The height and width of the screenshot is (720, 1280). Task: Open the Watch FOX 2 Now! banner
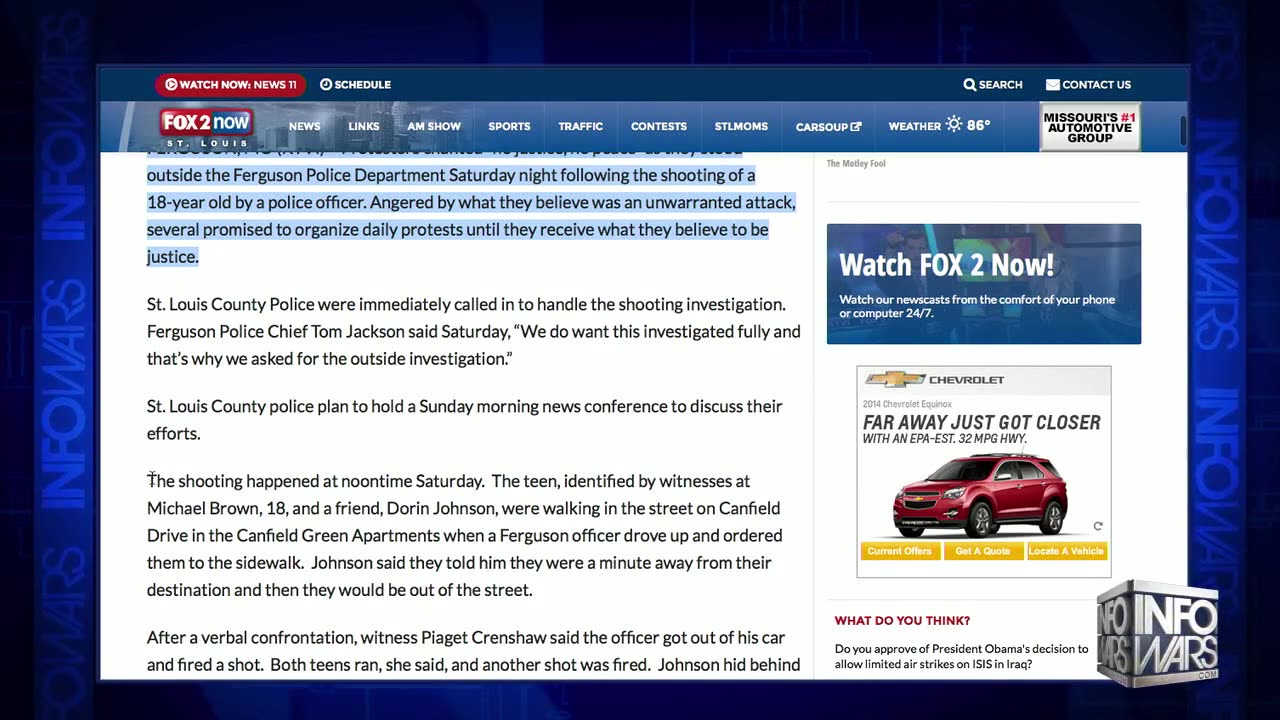[984, 284]
